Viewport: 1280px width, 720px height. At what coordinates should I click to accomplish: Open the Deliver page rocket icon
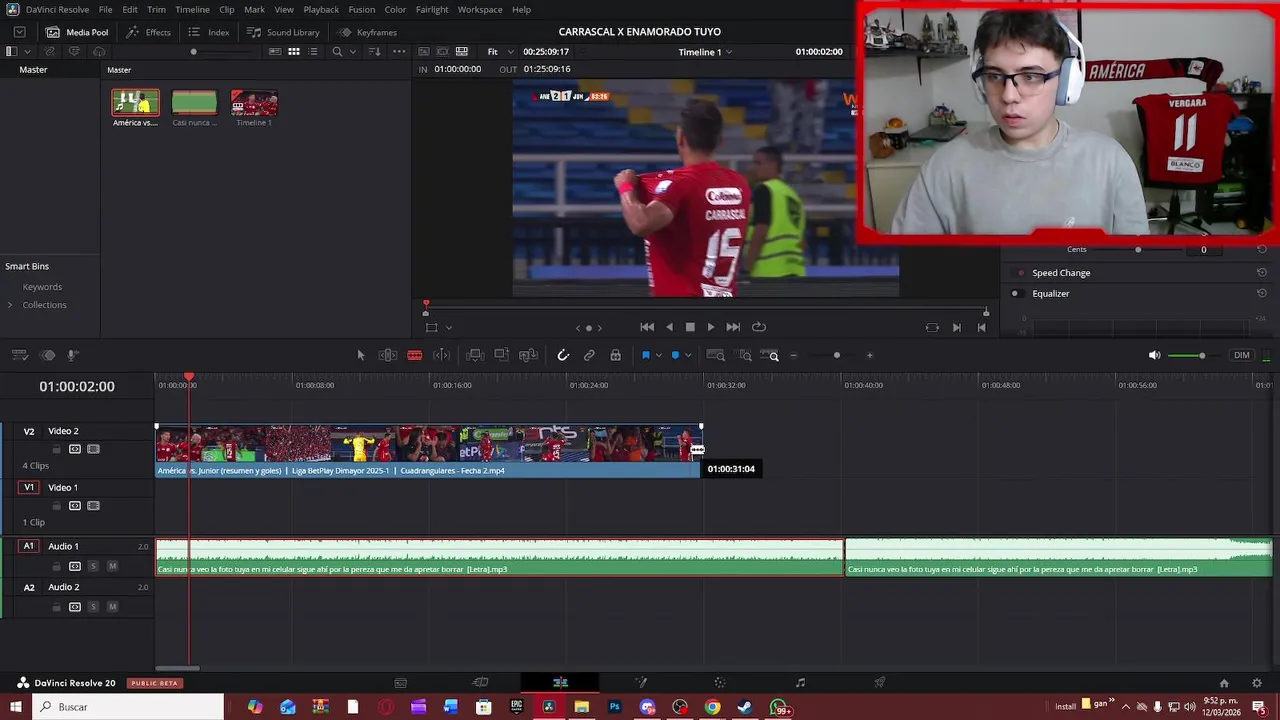point(880,683)
